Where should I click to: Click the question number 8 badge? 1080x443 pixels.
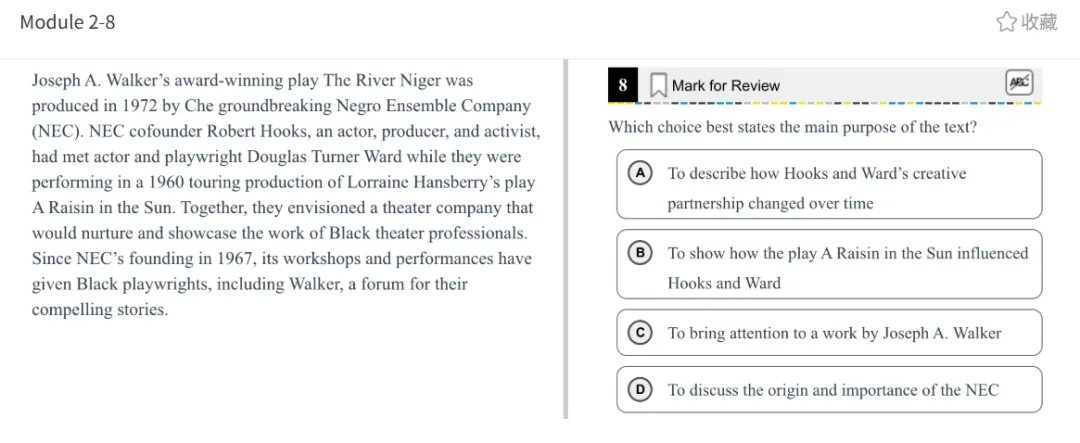623,85
